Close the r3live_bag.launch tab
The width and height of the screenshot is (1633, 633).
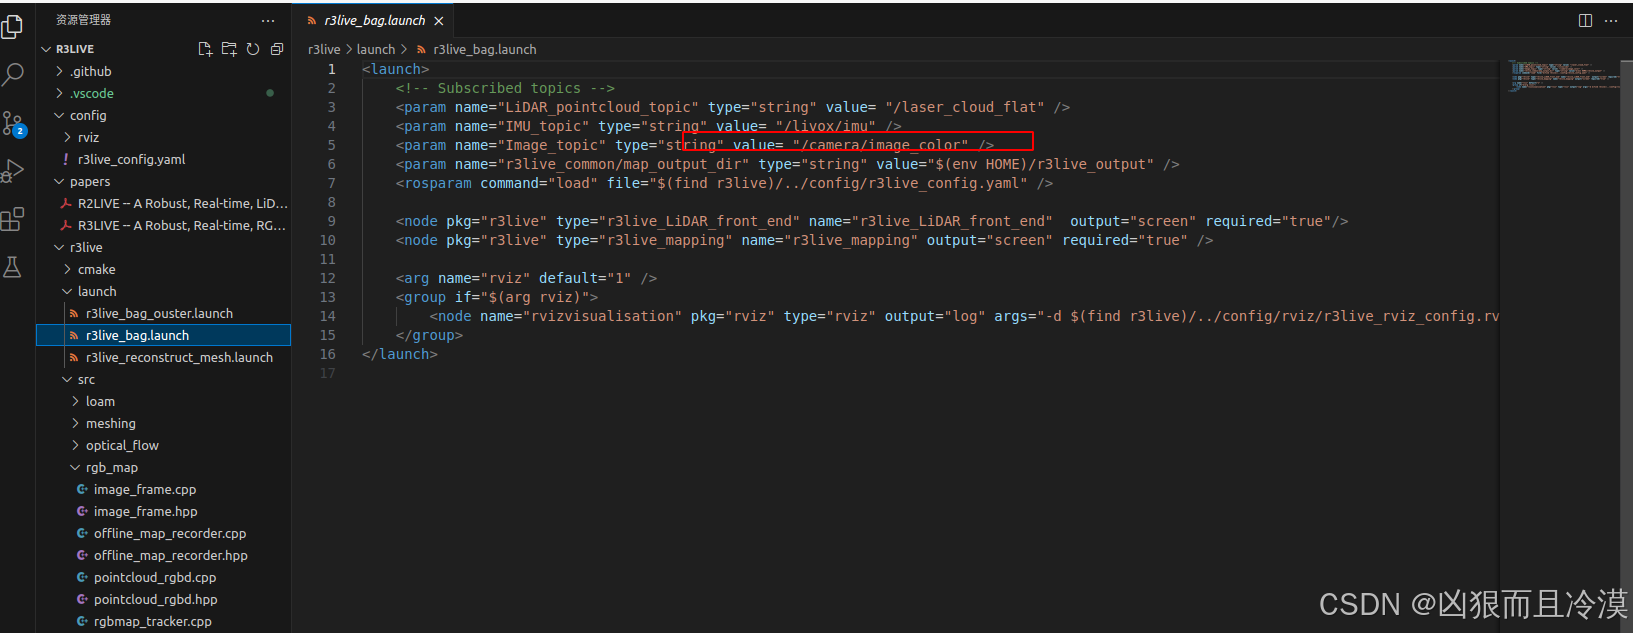pyautogui.click(x=439, y=21)
